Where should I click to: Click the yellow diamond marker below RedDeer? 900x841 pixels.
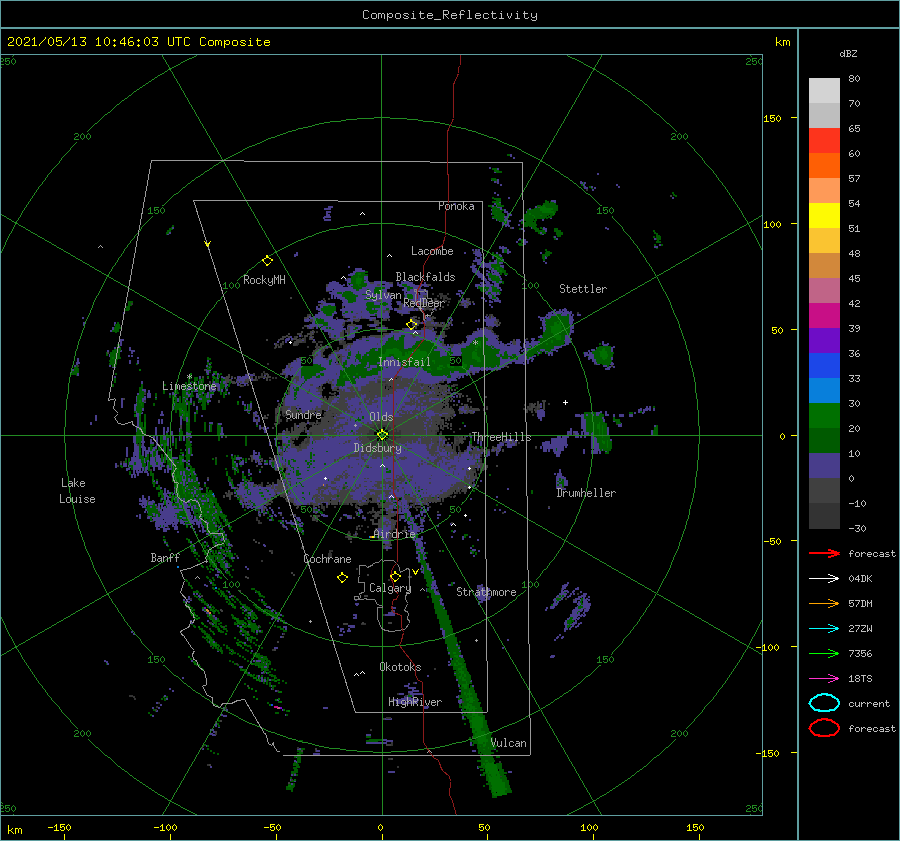[x=412, y=325]
